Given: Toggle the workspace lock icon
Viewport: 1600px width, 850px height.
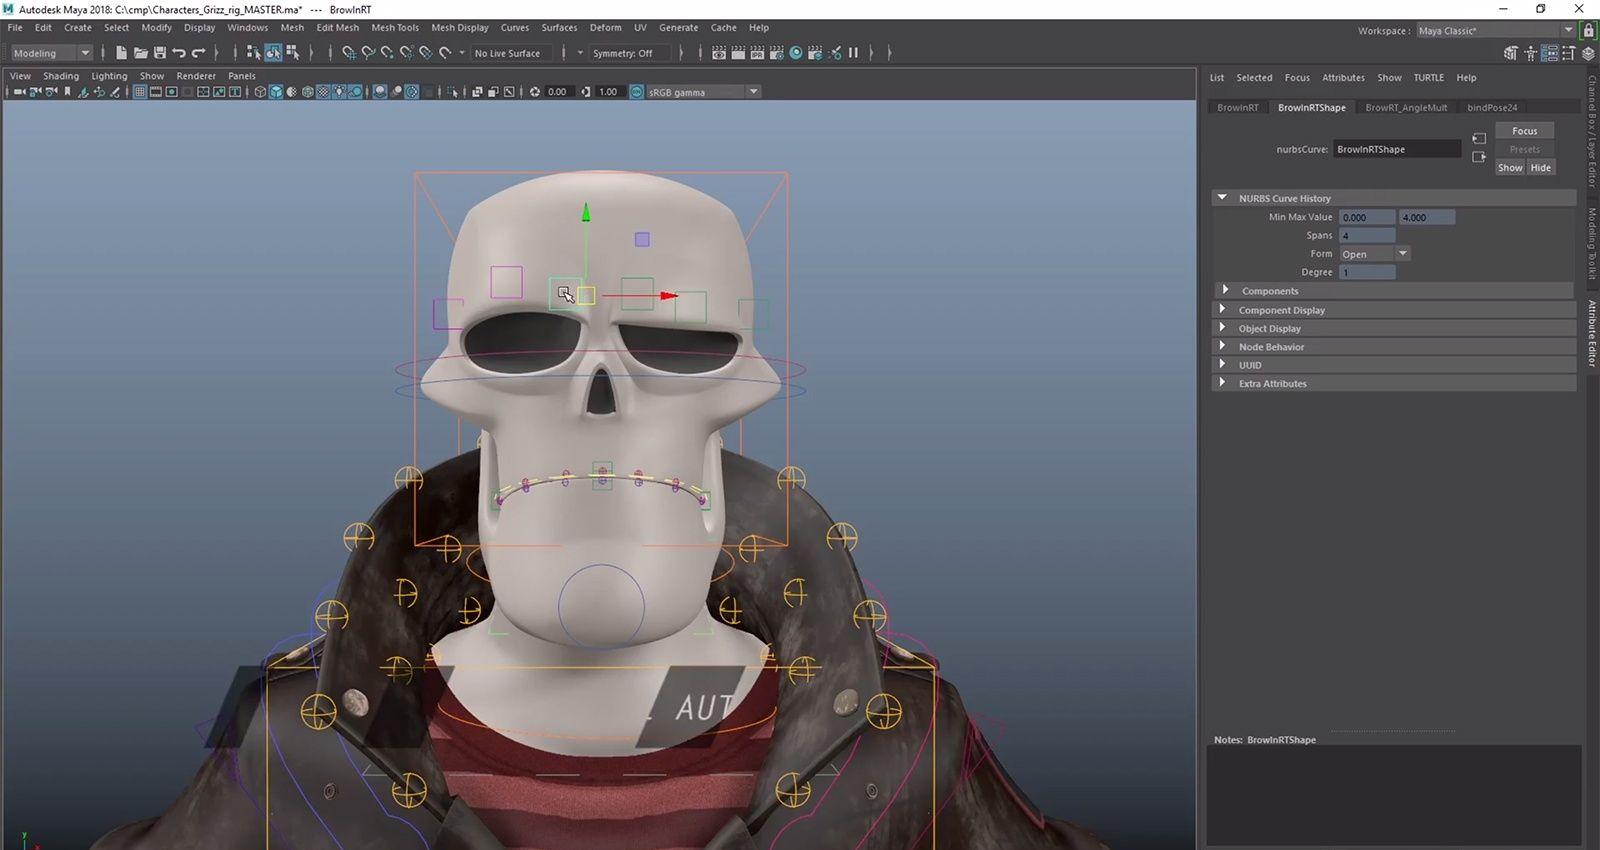Looking at the screenshot, I should point(1588,30).
